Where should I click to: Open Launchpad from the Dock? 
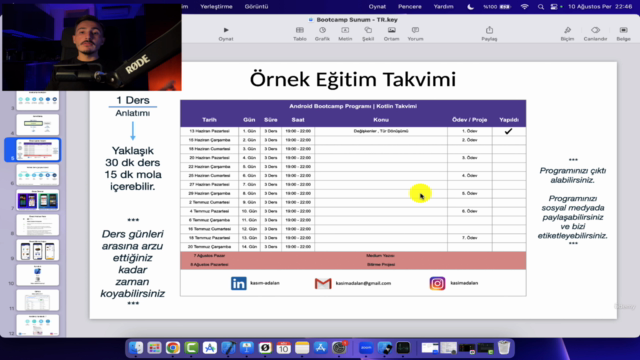point(154,348)
